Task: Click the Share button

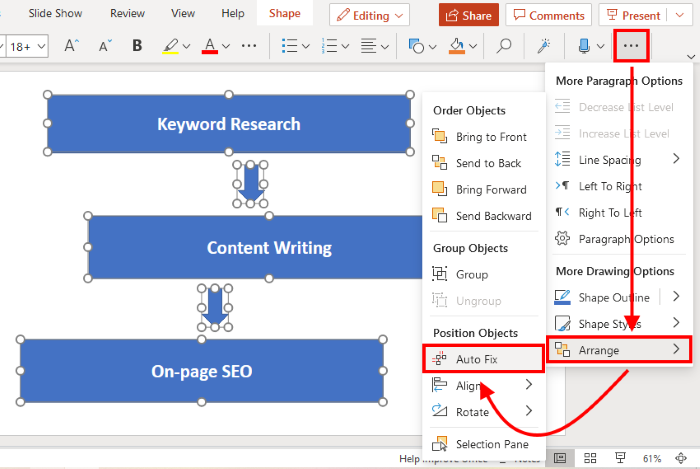Action: point(469,16)
